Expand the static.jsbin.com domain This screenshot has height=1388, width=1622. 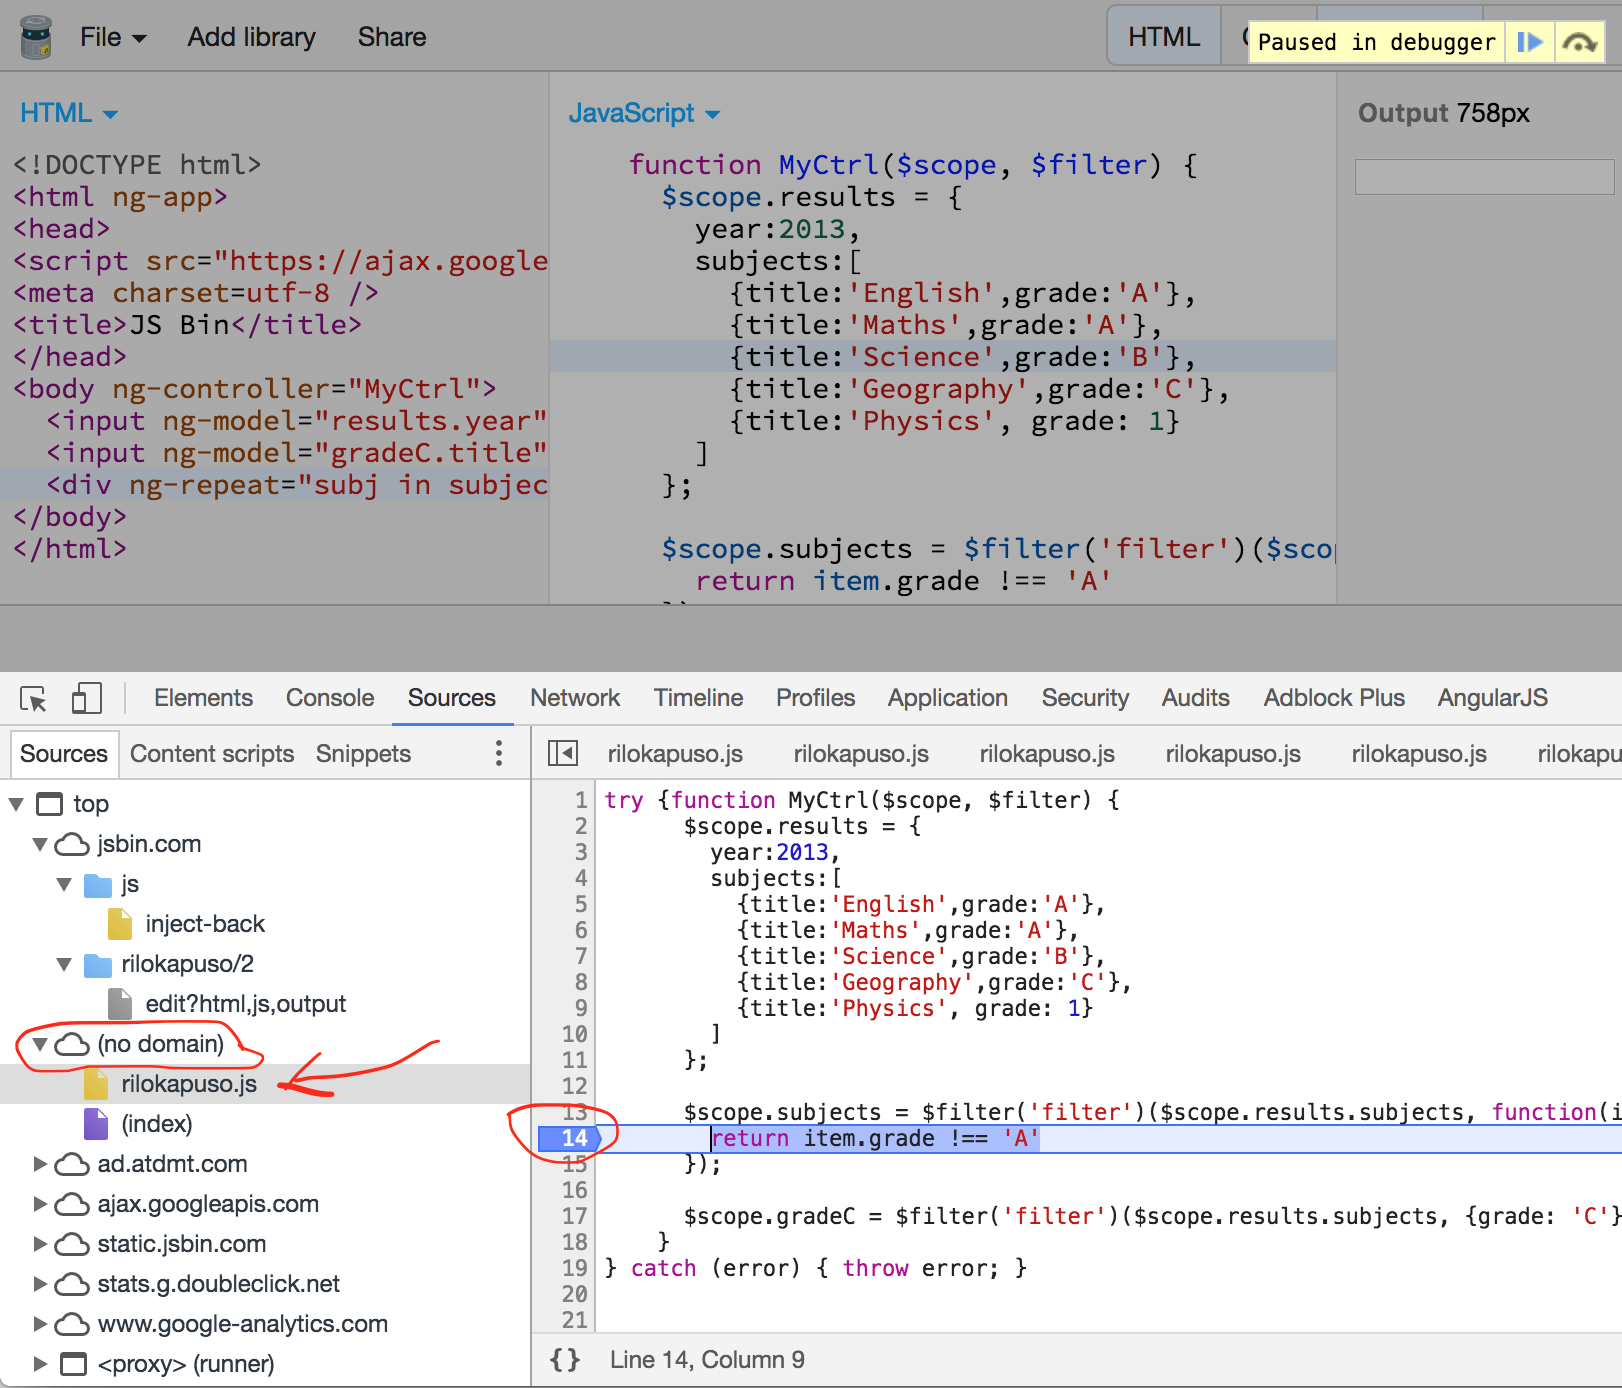click(40, 1244)
